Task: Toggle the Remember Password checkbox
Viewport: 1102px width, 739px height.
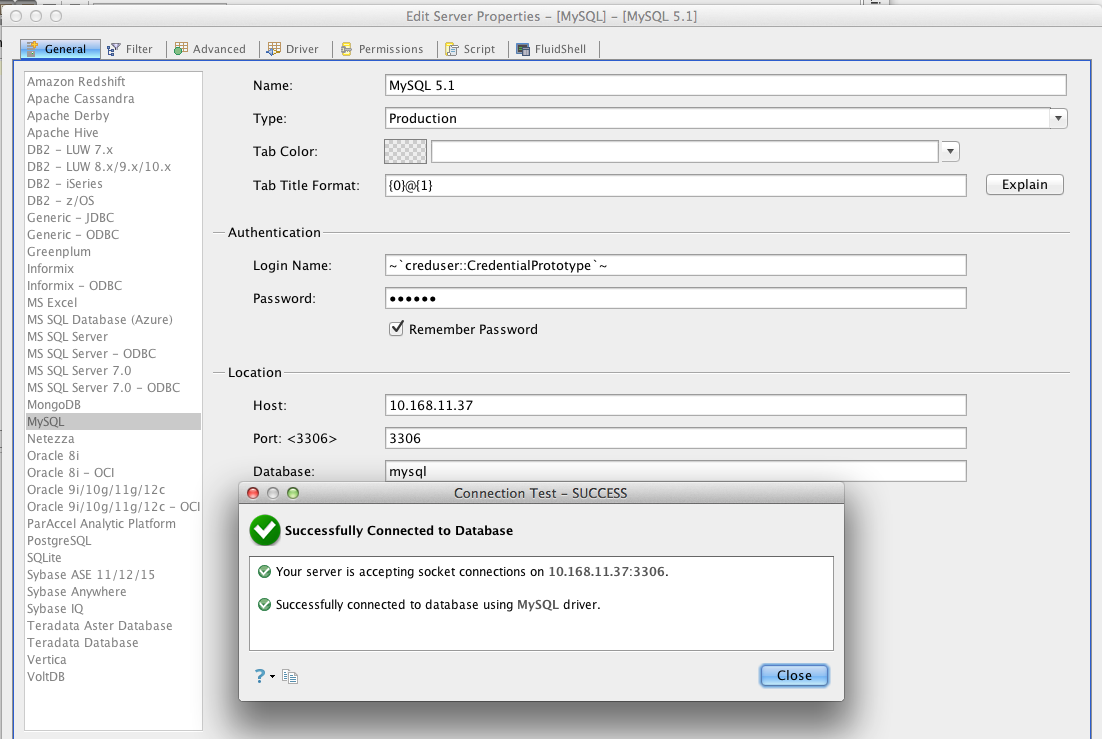Action: [396, 328]
